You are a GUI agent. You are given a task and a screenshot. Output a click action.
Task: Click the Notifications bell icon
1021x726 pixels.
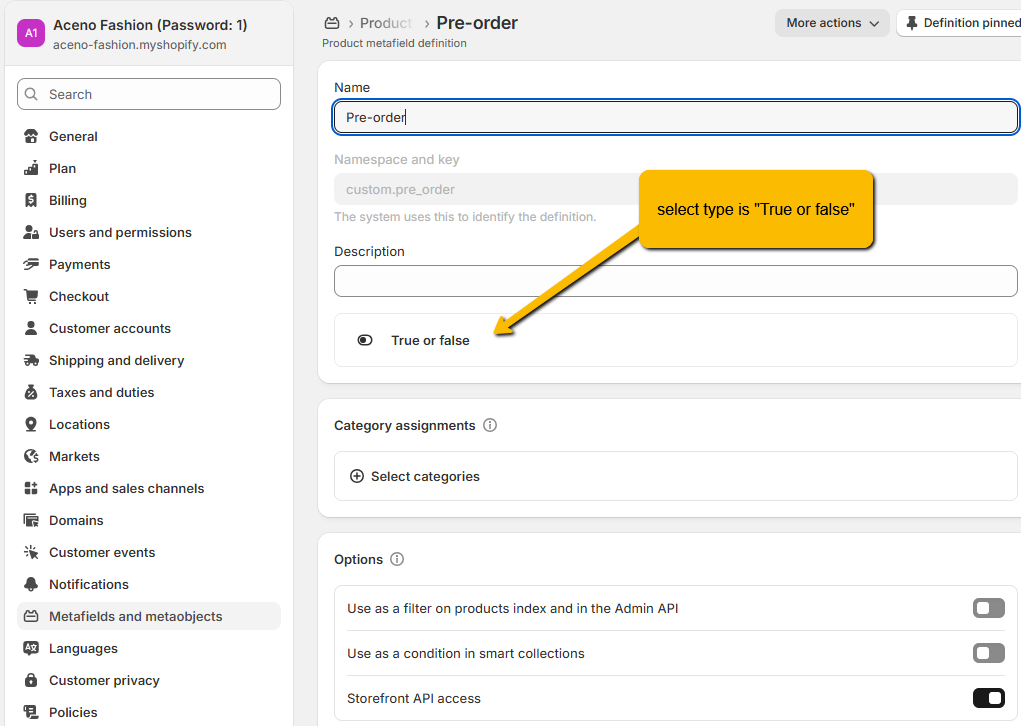click(31, 584)
